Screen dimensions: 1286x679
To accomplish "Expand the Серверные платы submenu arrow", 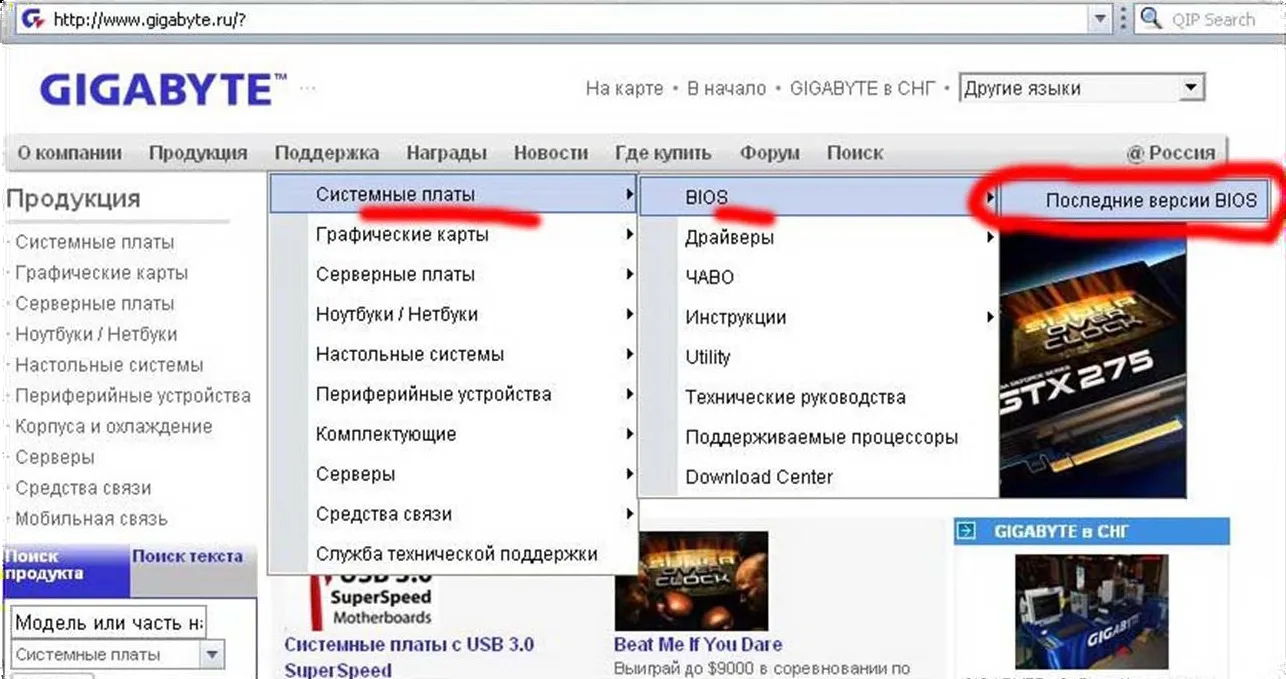I will click(x=629, y=274).
